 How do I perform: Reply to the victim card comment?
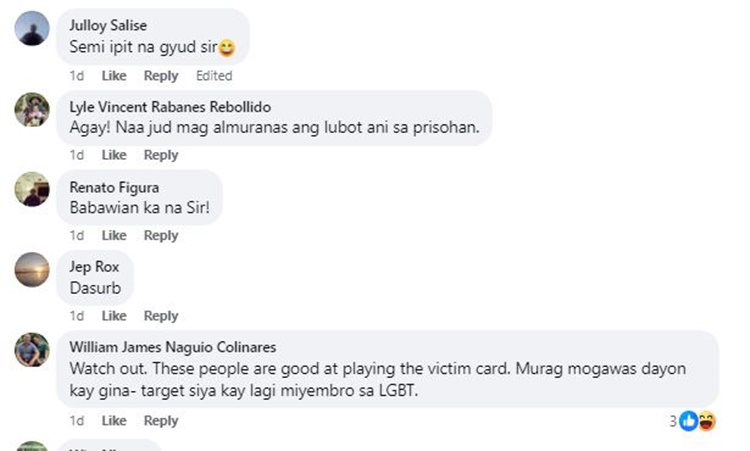coord(161,420)
